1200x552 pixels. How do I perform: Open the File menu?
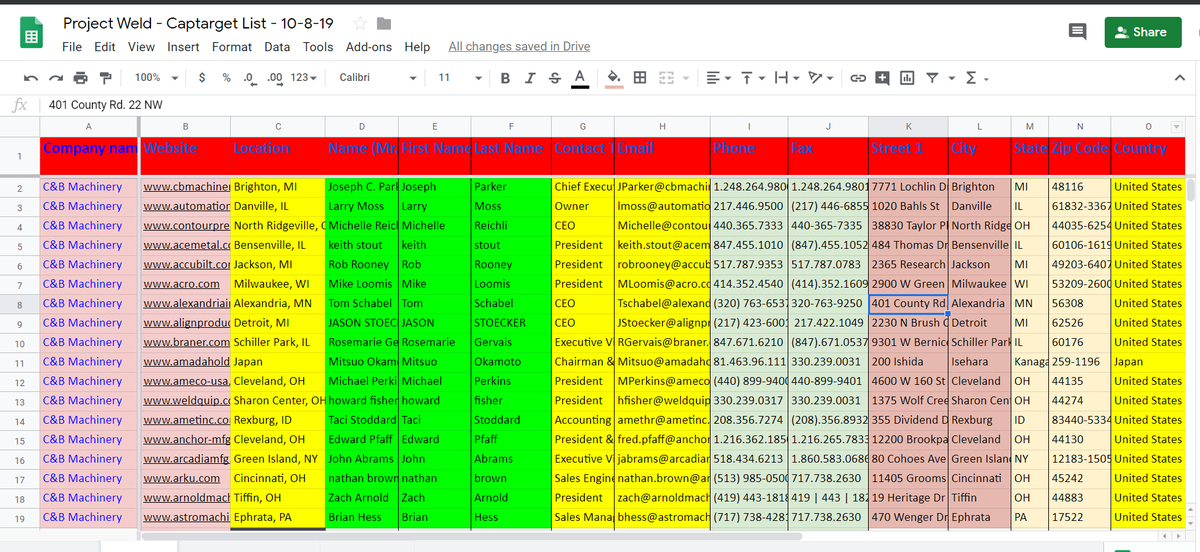72,47
